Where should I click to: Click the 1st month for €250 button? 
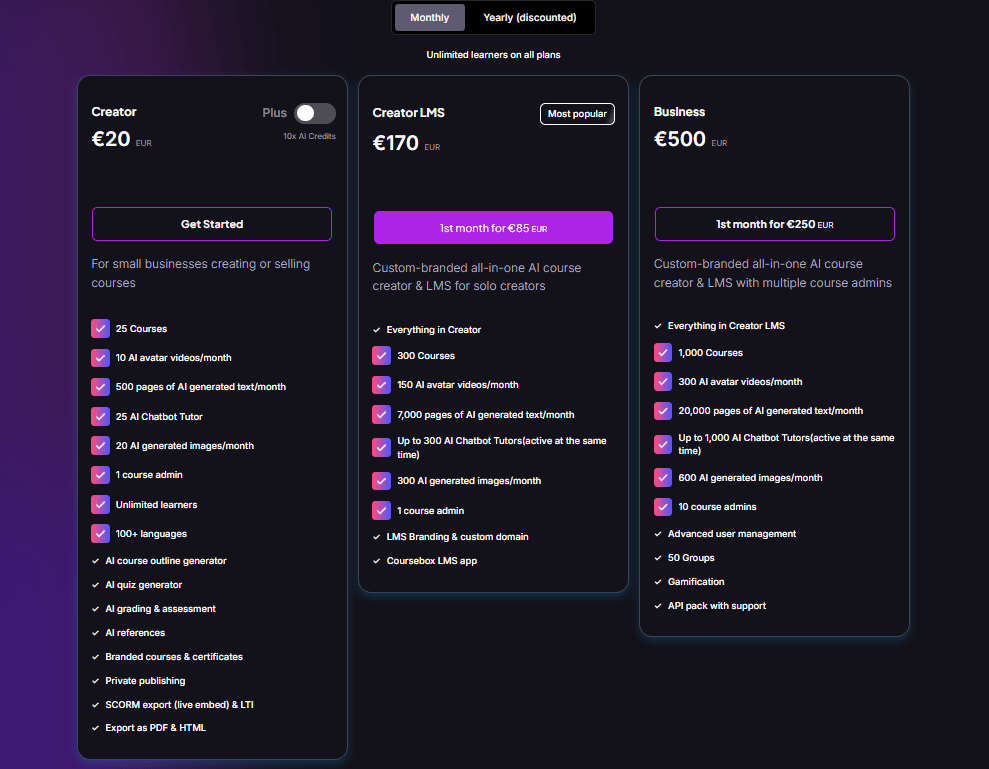[774, 223]
